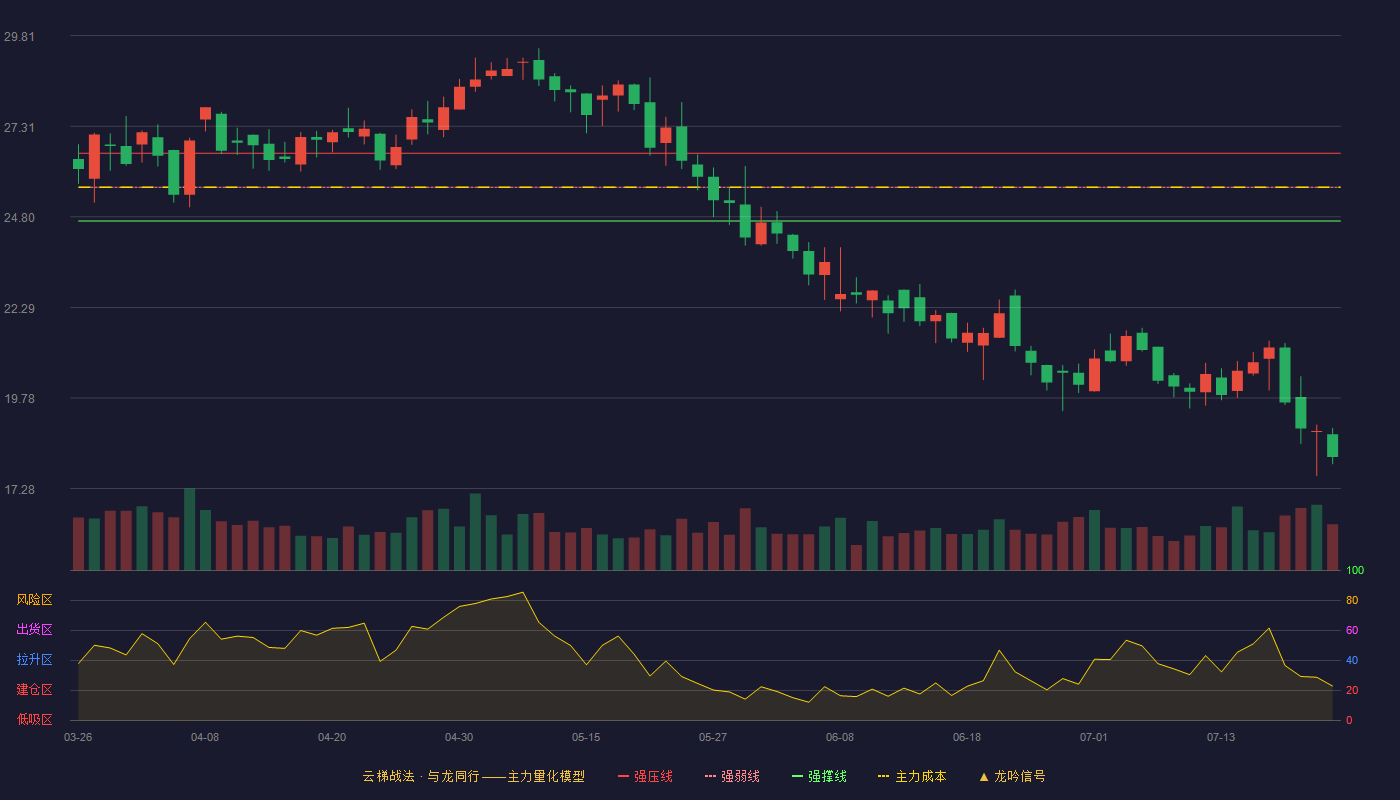The height and width of the screenshot is (800, 1400).
Task: Toggle the 强压线 legend entry
Action: (645, 776)
